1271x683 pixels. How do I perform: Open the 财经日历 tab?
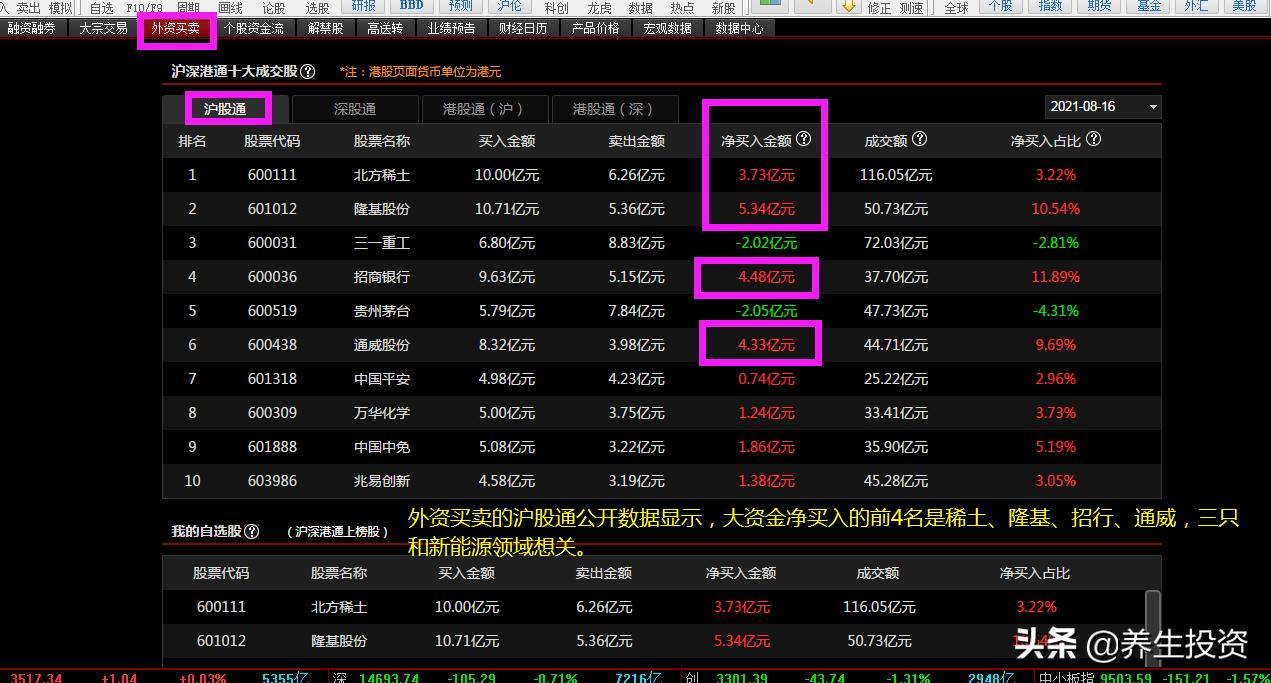click(x=523, y=29)
